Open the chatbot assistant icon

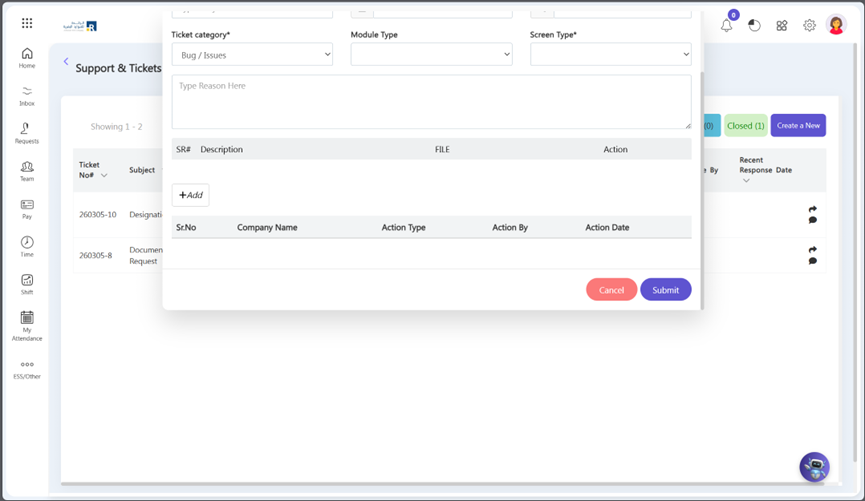[814, 466]
